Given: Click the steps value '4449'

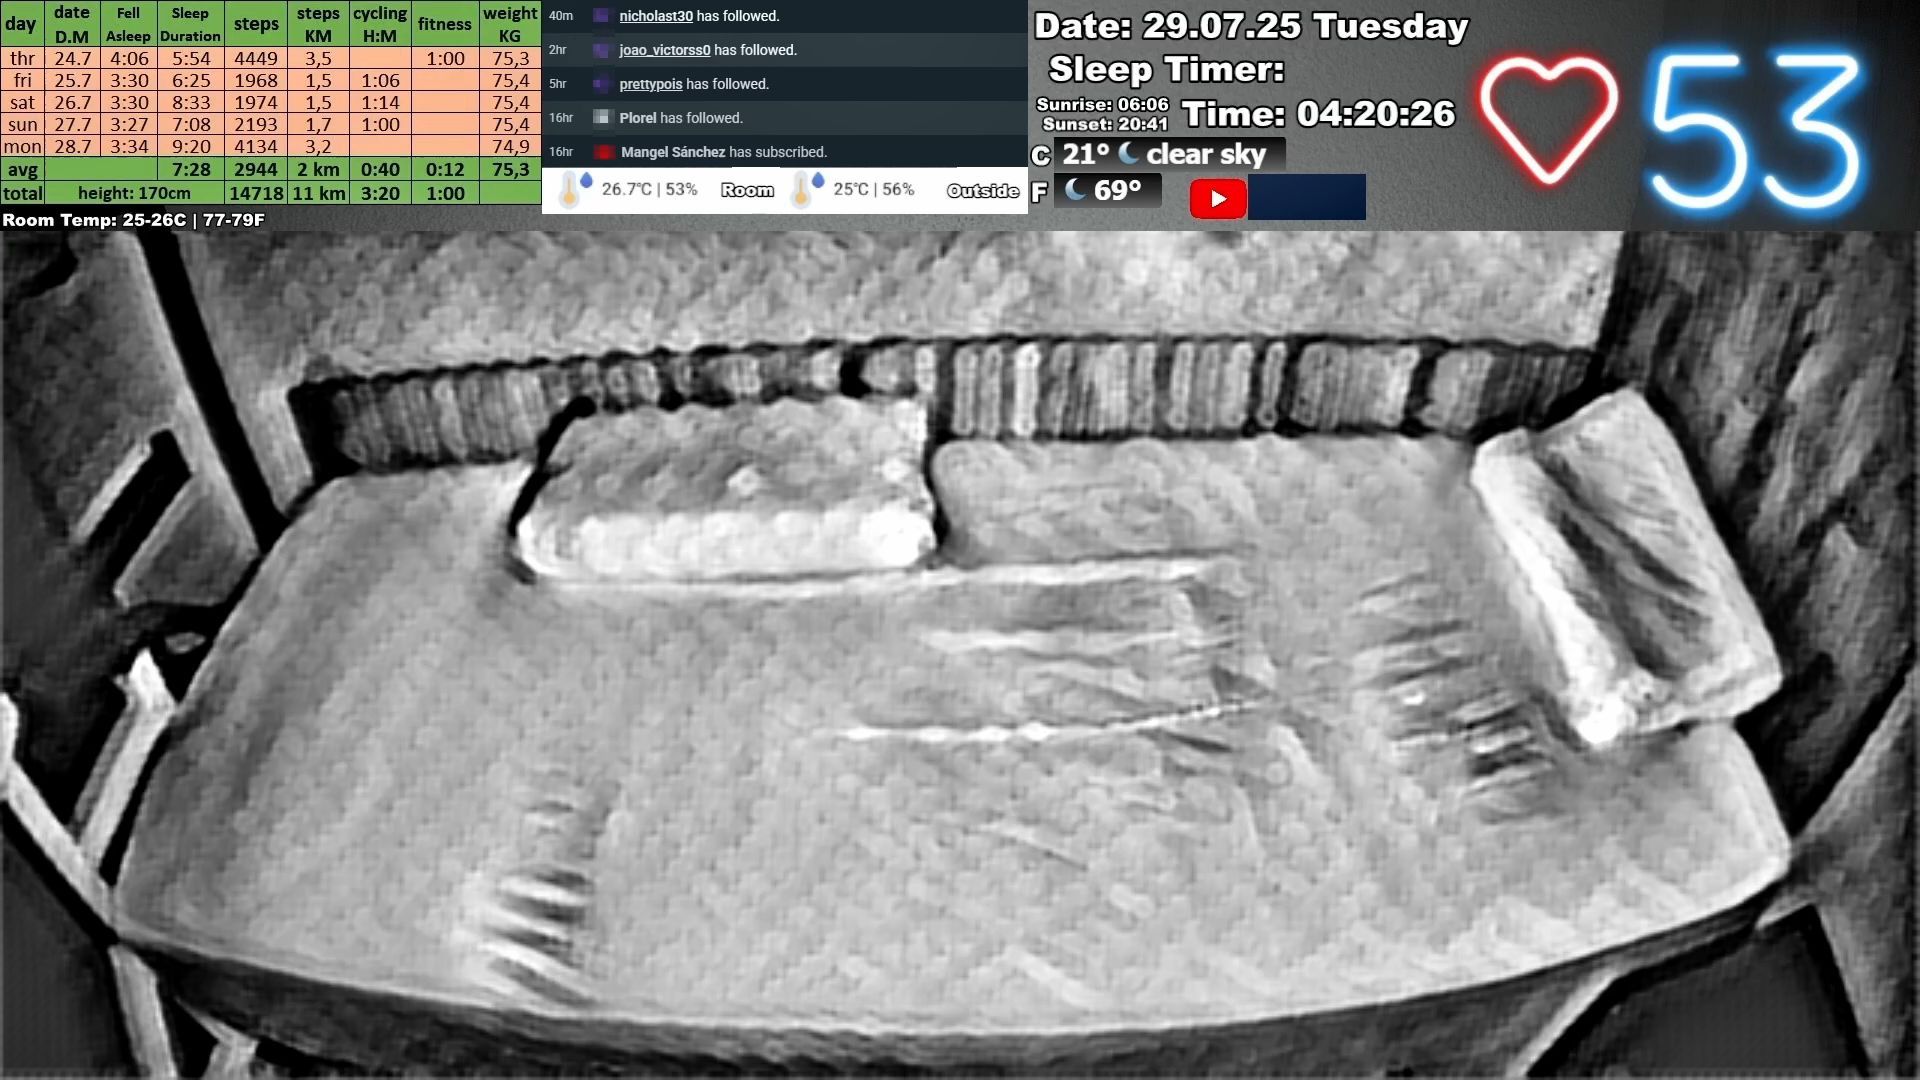Looking at the screenshot, I should tap(256, 58).
